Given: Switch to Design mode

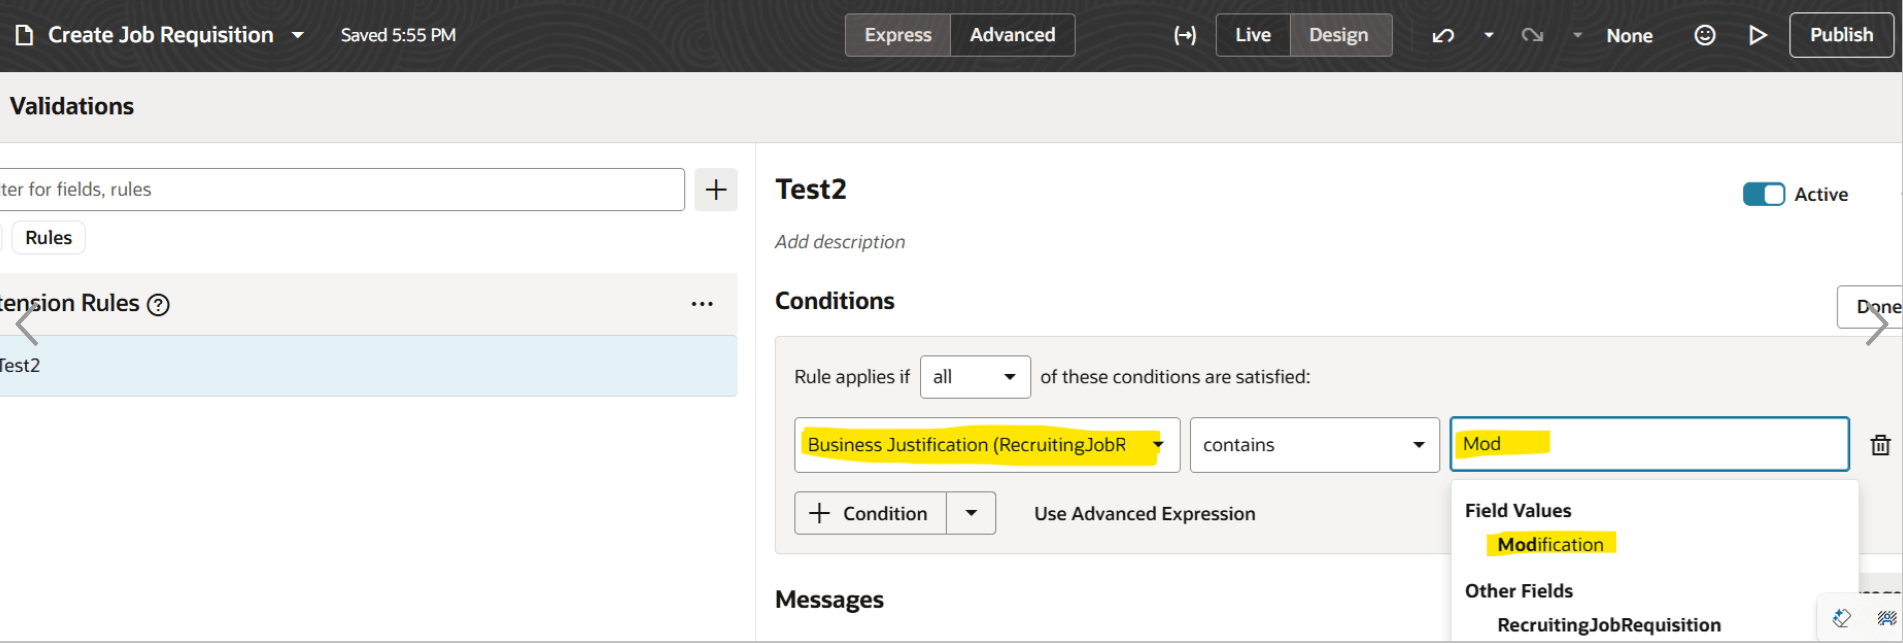Looking at the screenshot, I should 1338,35.
